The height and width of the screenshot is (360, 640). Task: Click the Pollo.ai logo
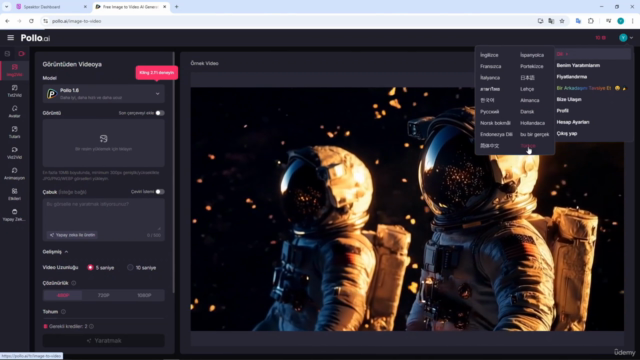point(36,38)
